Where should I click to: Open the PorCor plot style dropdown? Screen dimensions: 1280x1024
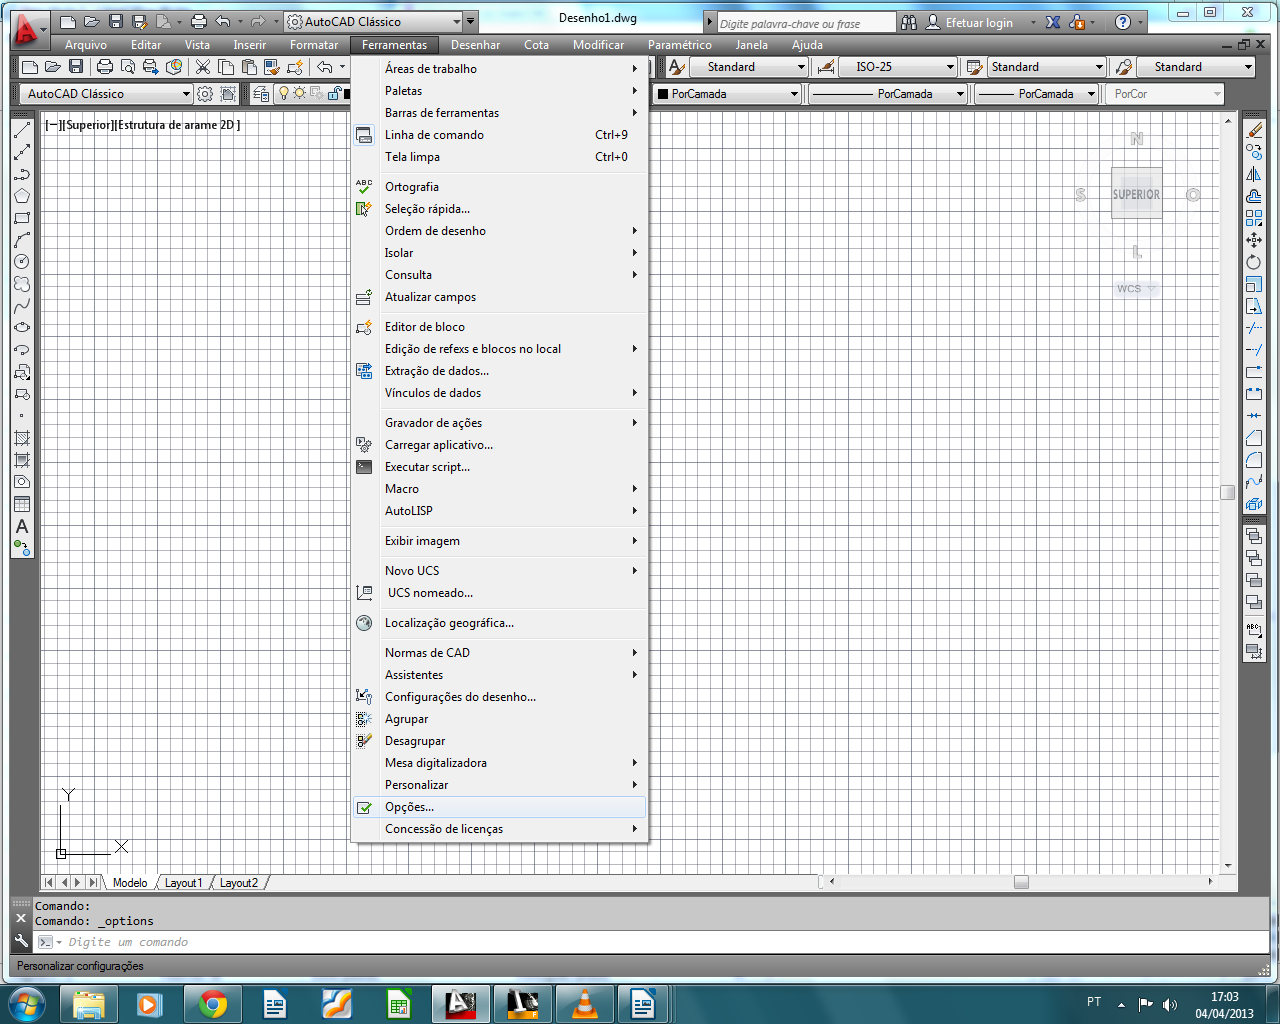click(x=1165, y=94)
